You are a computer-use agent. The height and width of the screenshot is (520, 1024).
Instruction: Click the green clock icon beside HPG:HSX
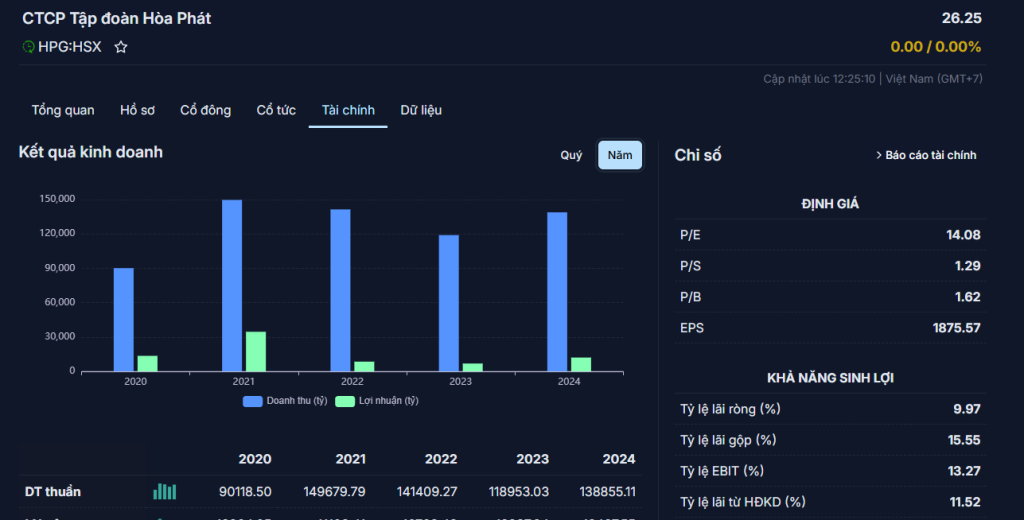(x=29, y=47)
